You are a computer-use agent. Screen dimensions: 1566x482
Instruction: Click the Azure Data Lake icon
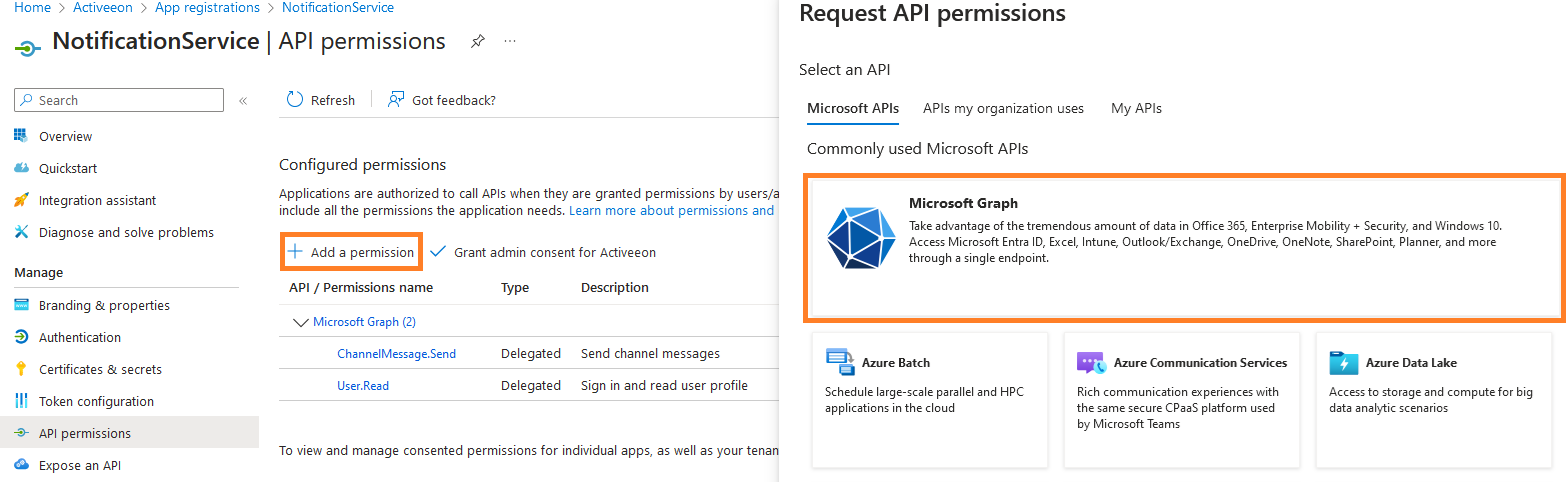(x=1343, y=362)
